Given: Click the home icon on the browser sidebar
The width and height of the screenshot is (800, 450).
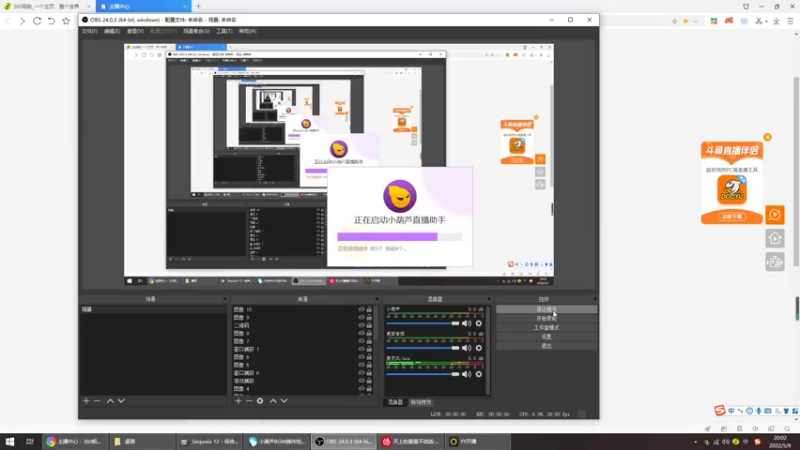Looking at the screenshot, I should [774, 238].
